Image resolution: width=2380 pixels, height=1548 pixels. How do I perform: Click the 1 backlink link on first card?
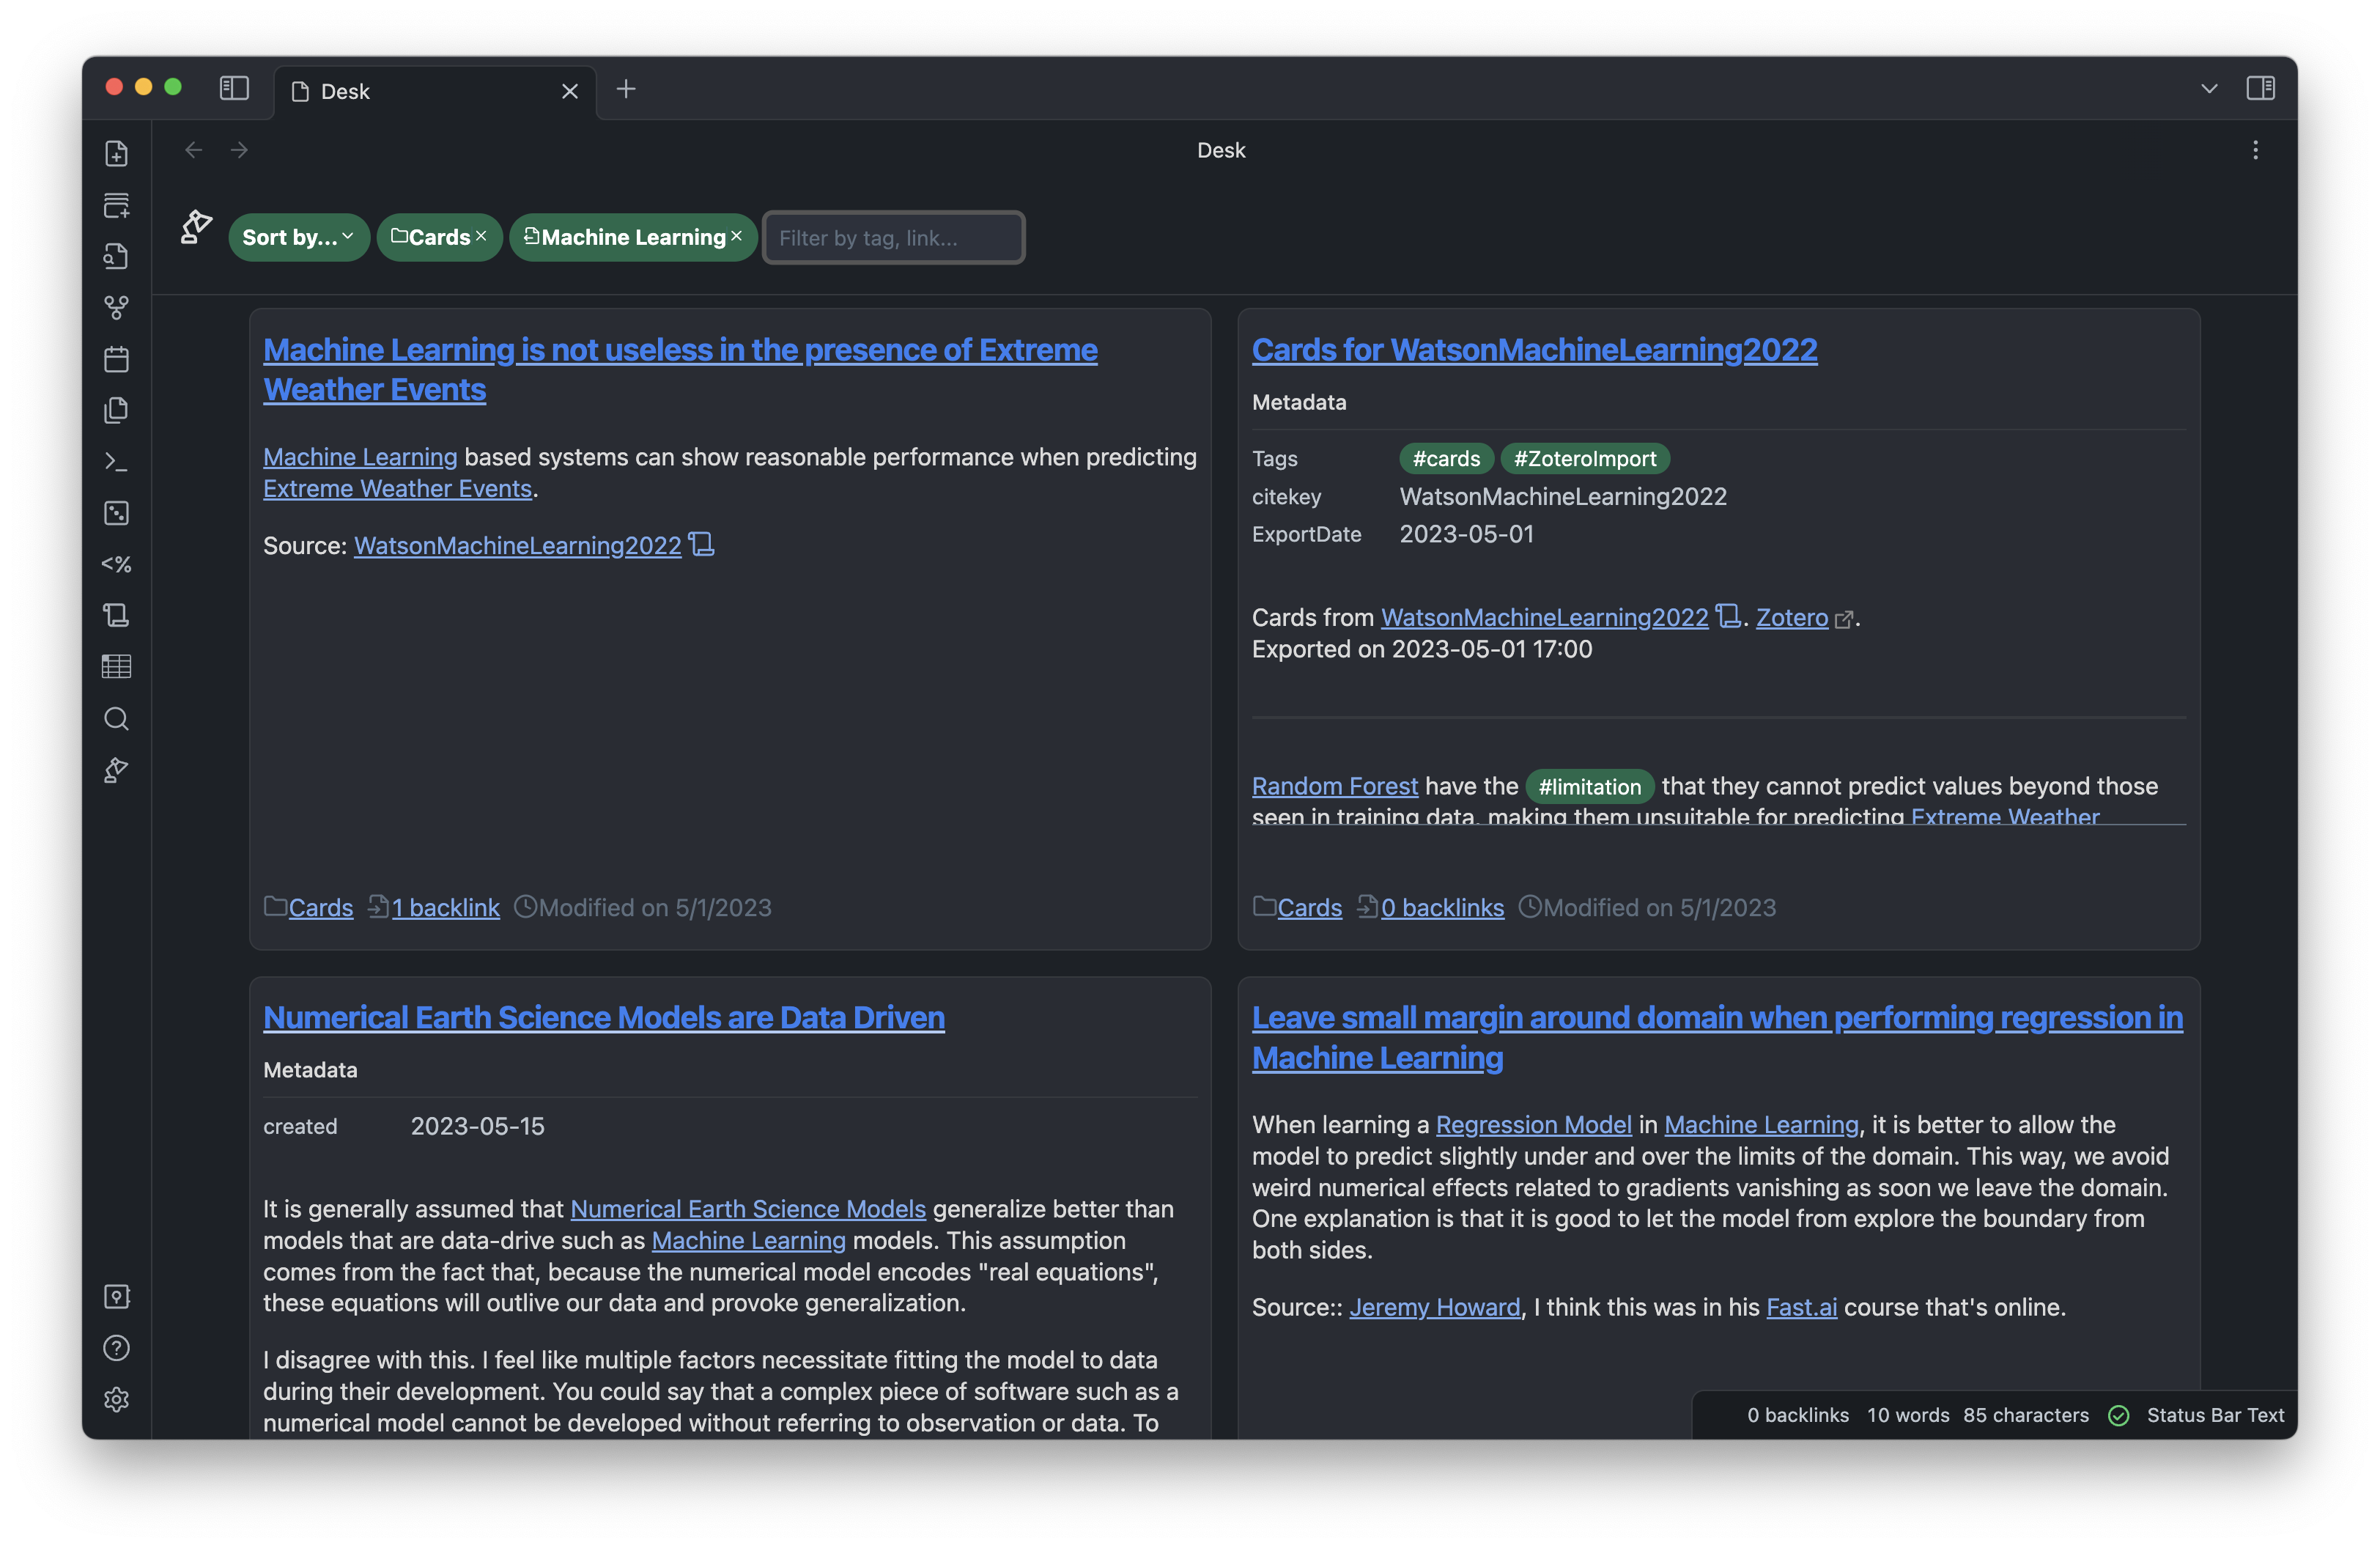pyautogui.click(x=445, y=907)
